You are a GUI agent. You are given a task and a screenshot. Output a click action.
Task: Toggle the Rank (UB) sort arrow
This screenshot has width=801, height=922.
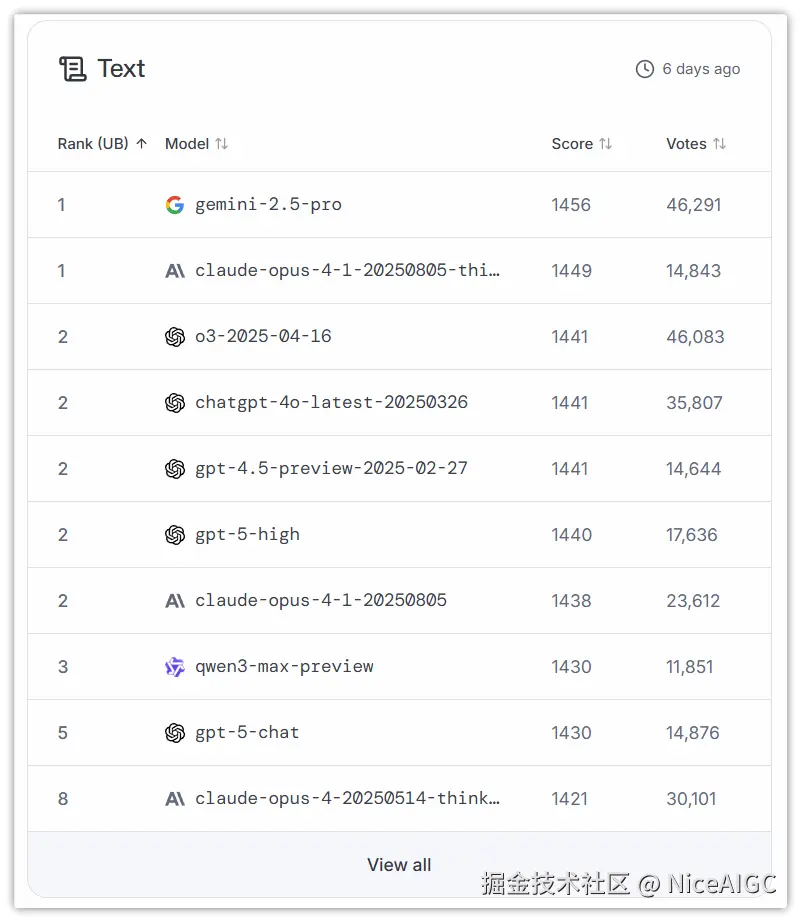click(x=142, y=144)
